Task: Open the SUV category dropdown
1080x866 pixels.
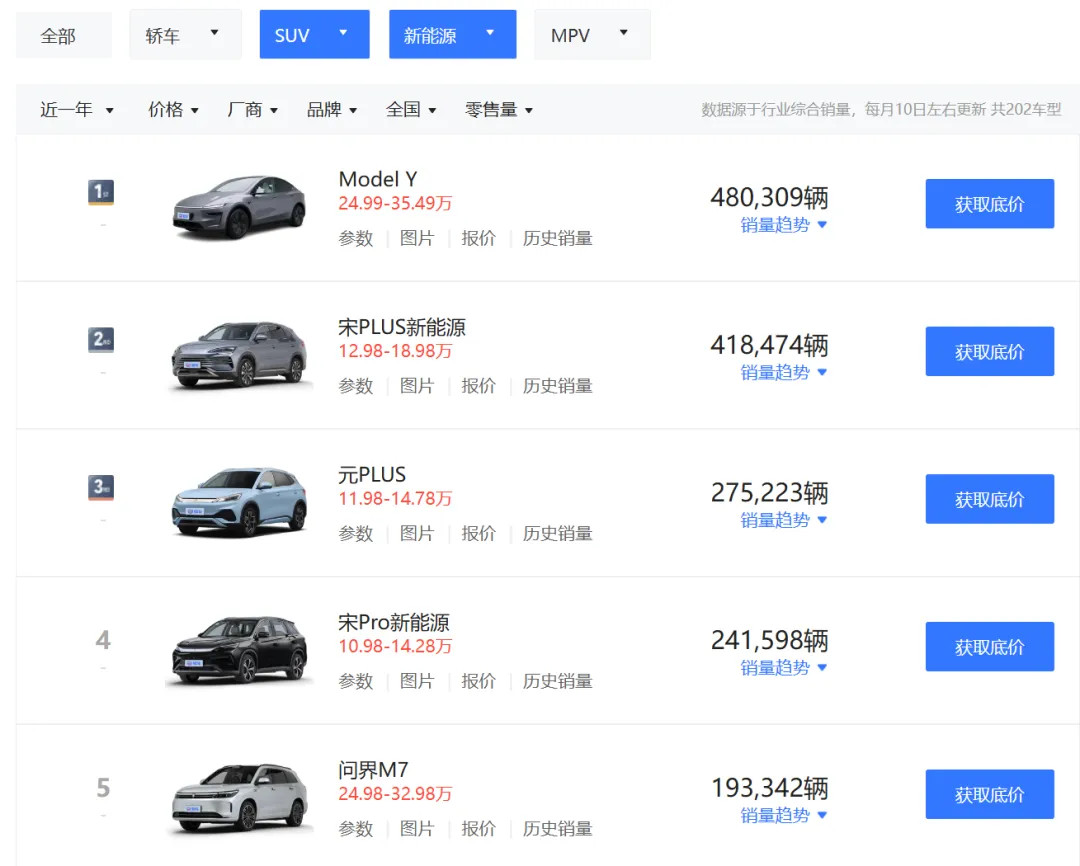Action: (314, 34)
